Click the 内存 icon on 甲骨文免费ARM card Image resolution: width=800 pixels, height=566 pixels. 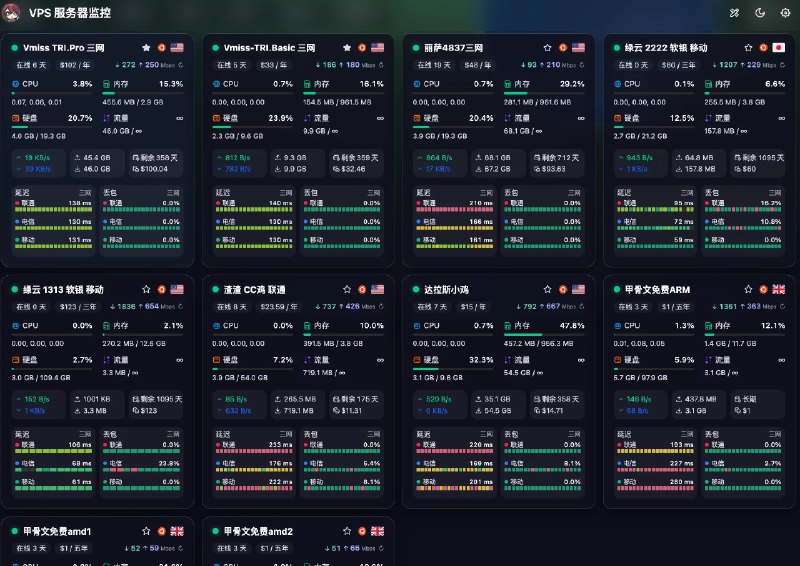pyautogui.click(x=708, y=326)
